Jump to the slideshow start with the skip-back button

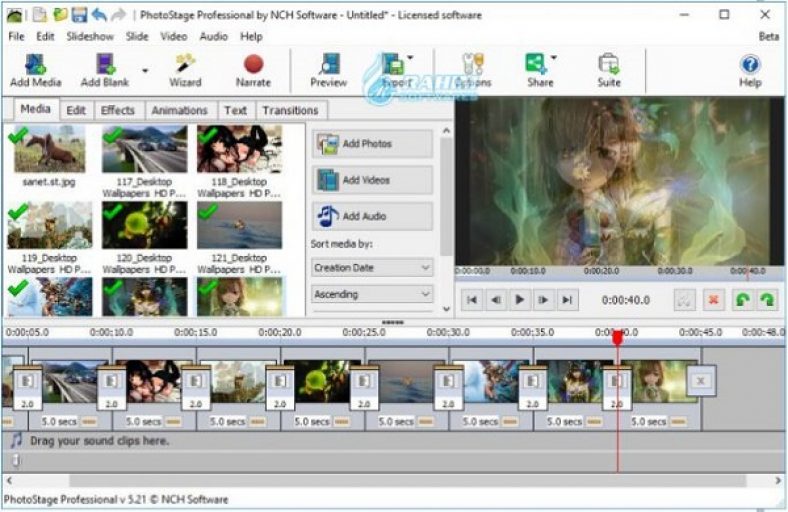[x=471, y=300]
